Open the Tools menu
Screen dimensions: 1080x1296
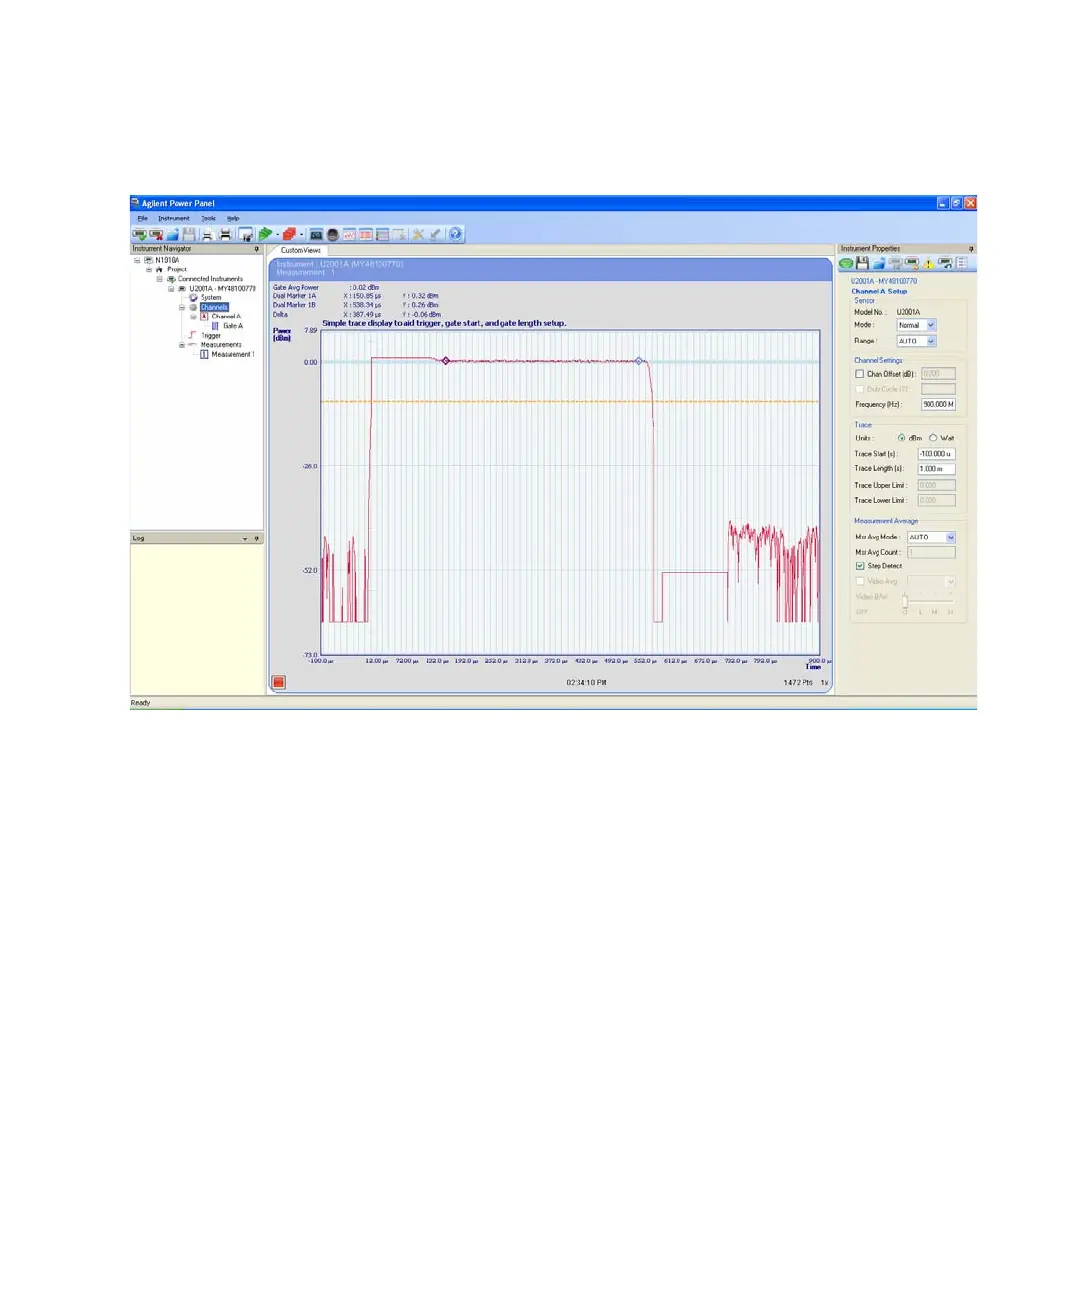[208, 218]
